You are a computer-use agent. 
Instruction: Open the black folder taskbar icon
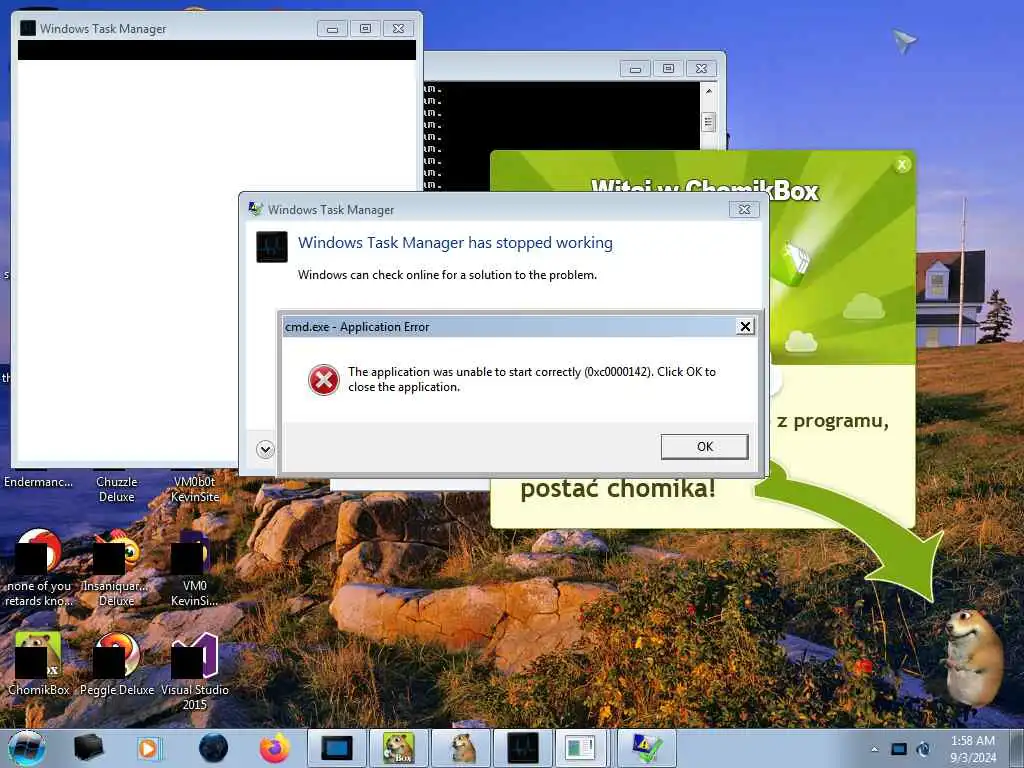coord(88,748)
